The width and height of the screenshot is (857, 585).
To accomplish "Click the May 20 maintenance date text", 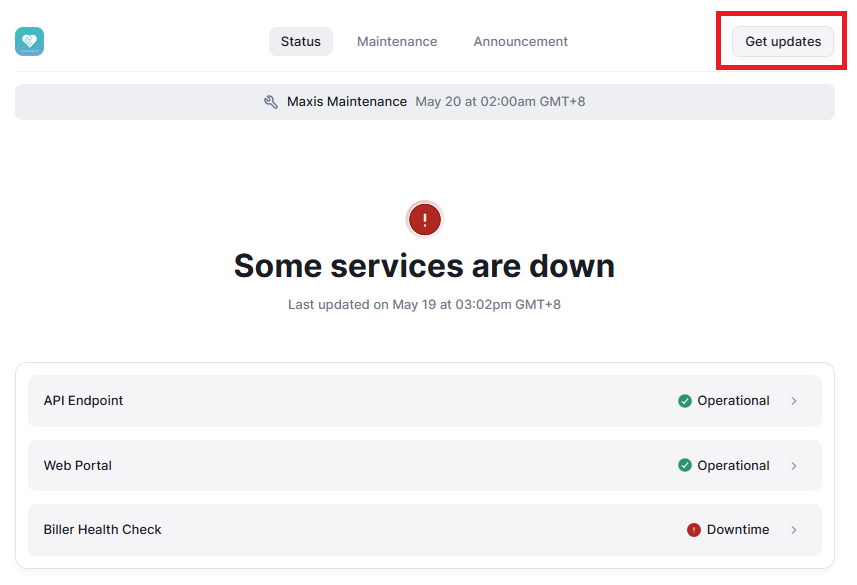I will (x=498, y=101).
